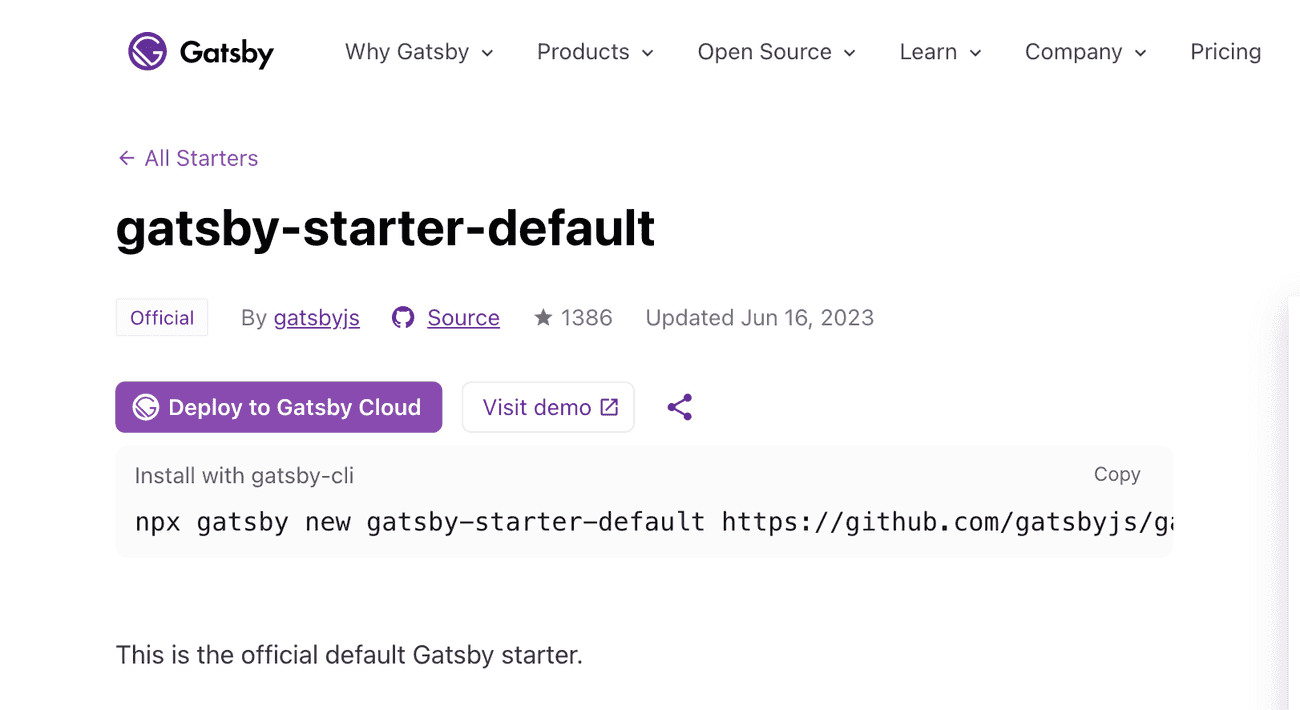Click Deploy to Gatsby Cloud

click(278, 406)
